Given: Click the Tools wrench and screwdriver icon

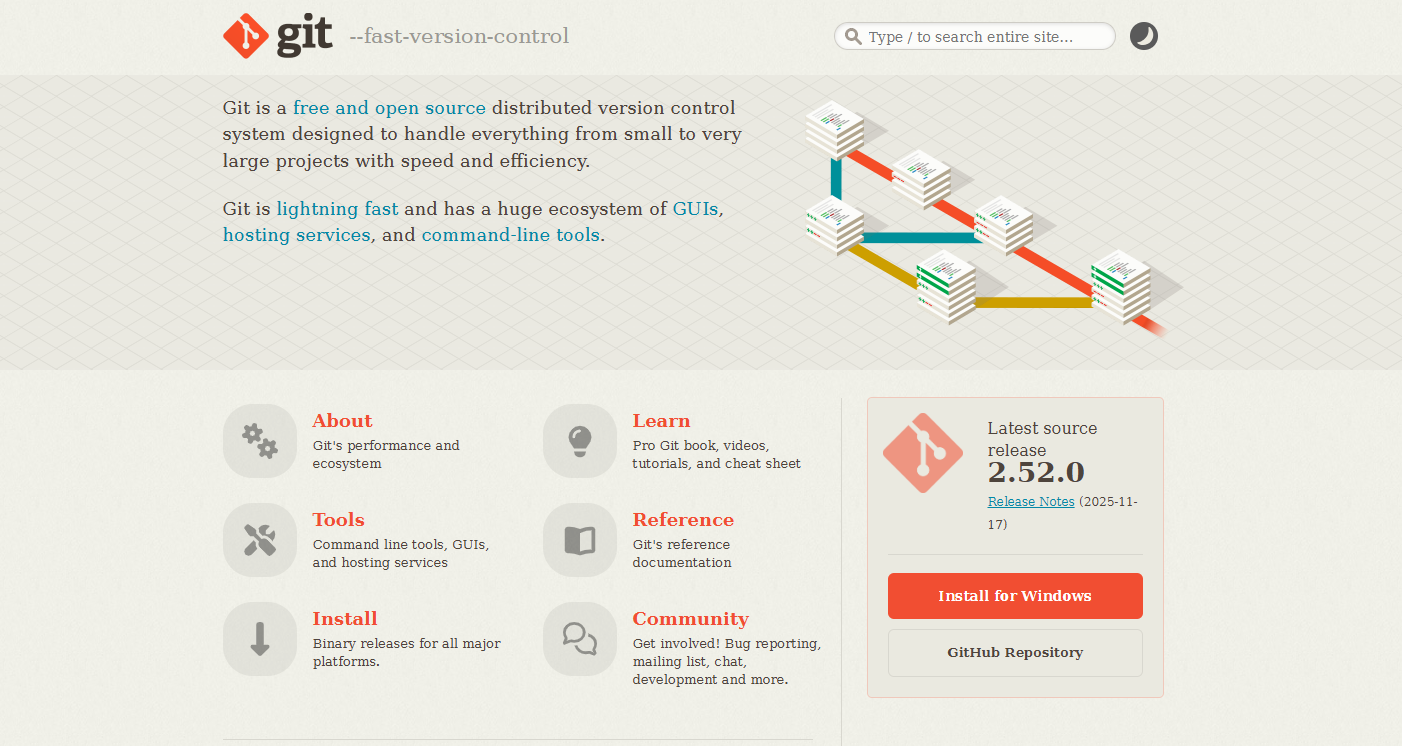Looking at the screenshot, I should tap(260, 540).
